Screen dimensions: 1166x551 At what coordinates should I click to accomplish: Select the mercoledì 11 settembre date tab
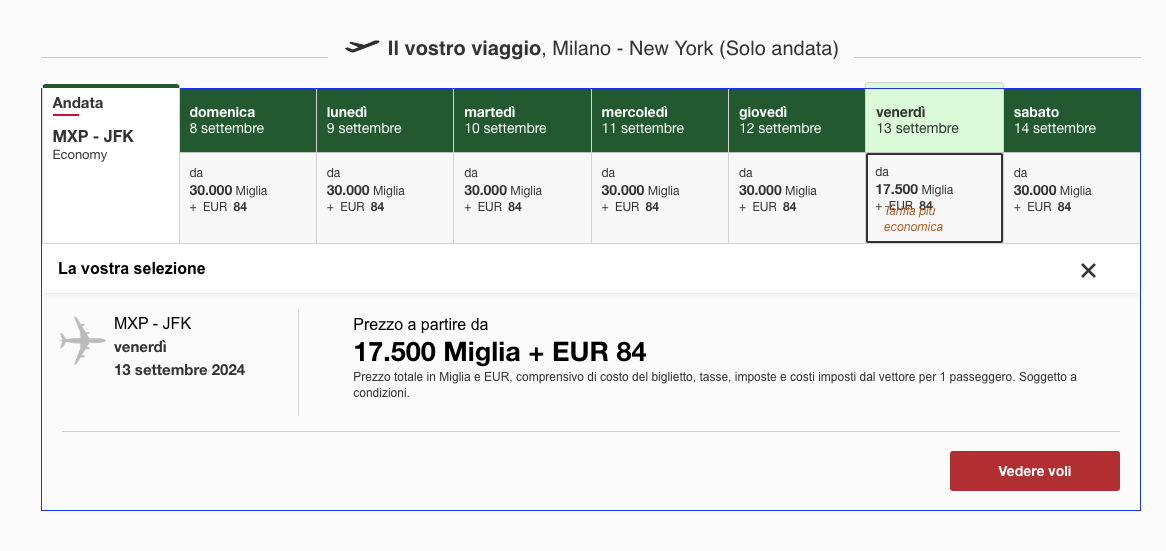(660, 120)
